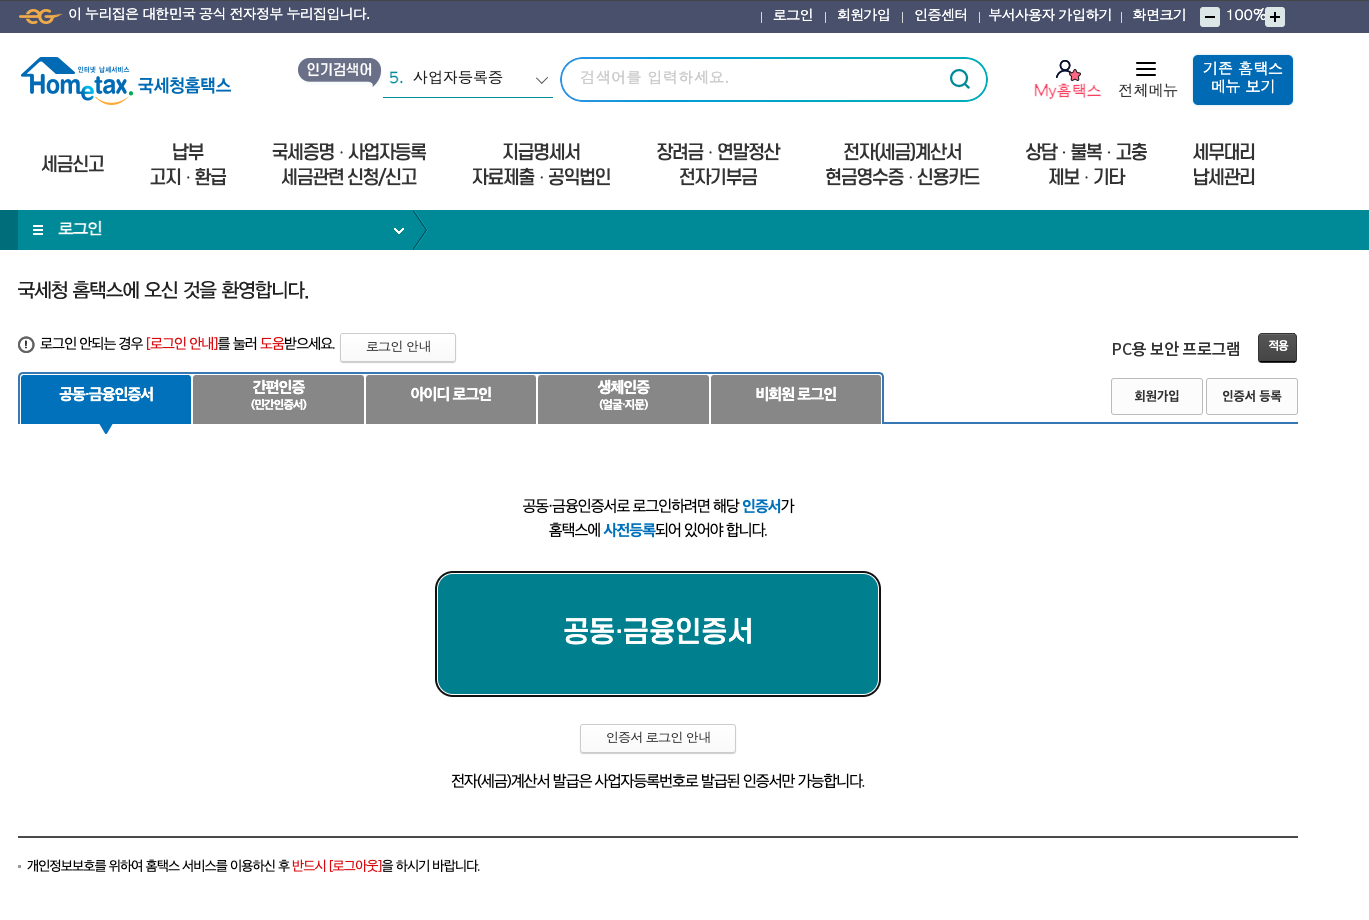The image size is (1369, 920).
Task: Open the 로그인 breadcrumb chevron dropdown
Action: pos(399,229)
